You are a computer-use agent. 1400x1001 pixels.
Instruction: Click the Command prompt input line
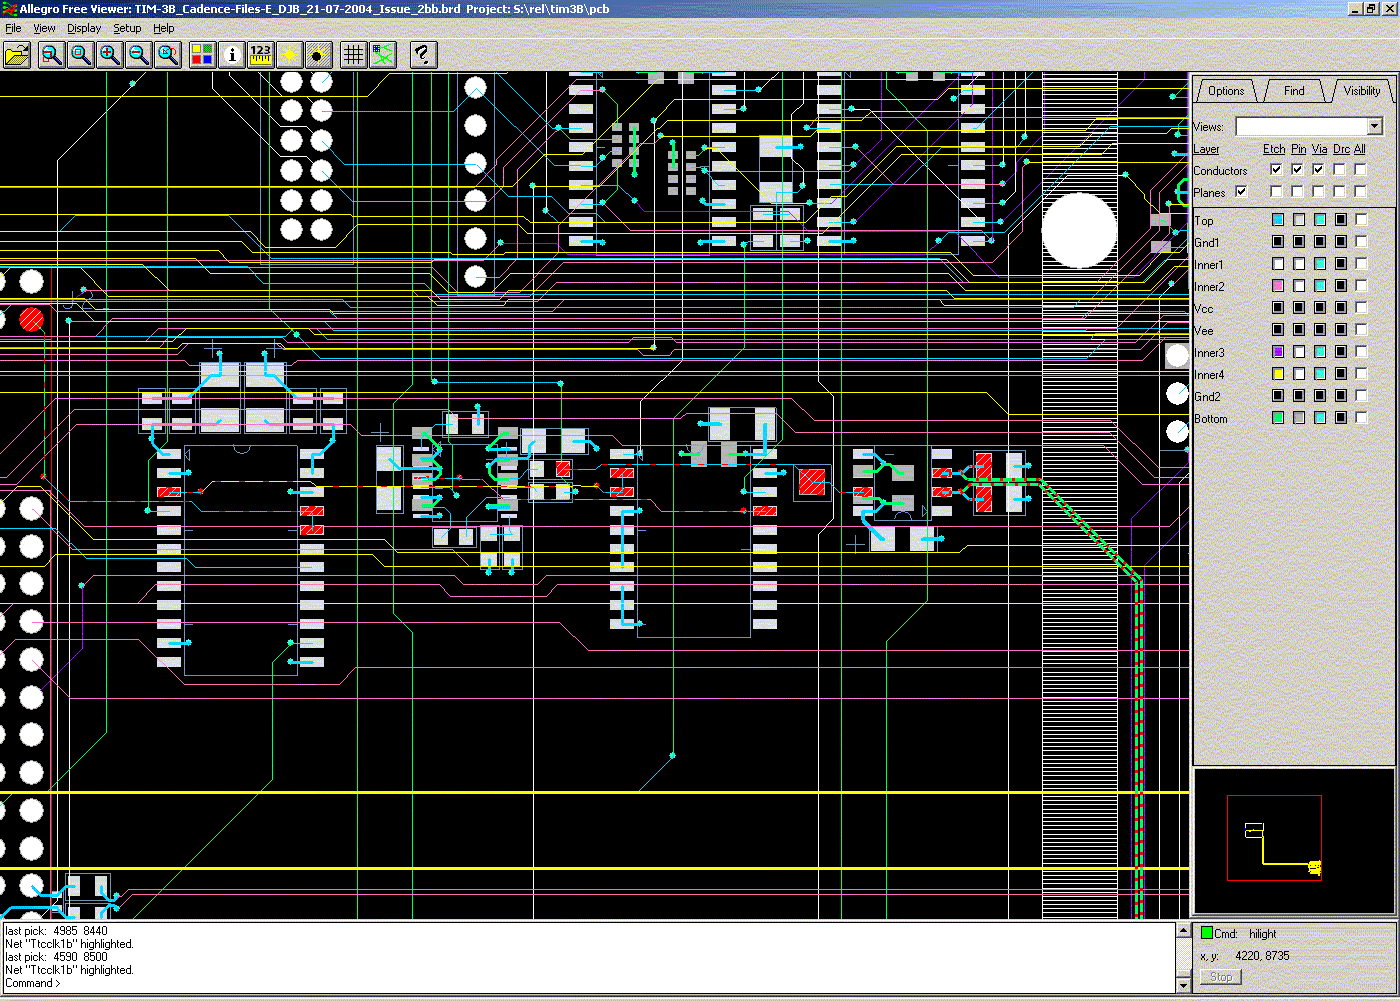pyautogui.click(x=590, y=983)
